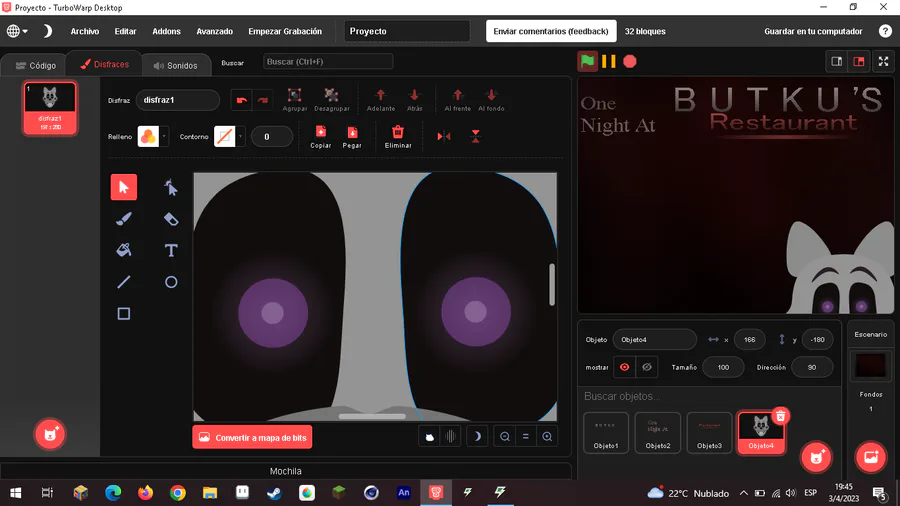Switch to the Sonidos tab
The height and width of the screenshot is (506, 900).
tap(176, 65)
